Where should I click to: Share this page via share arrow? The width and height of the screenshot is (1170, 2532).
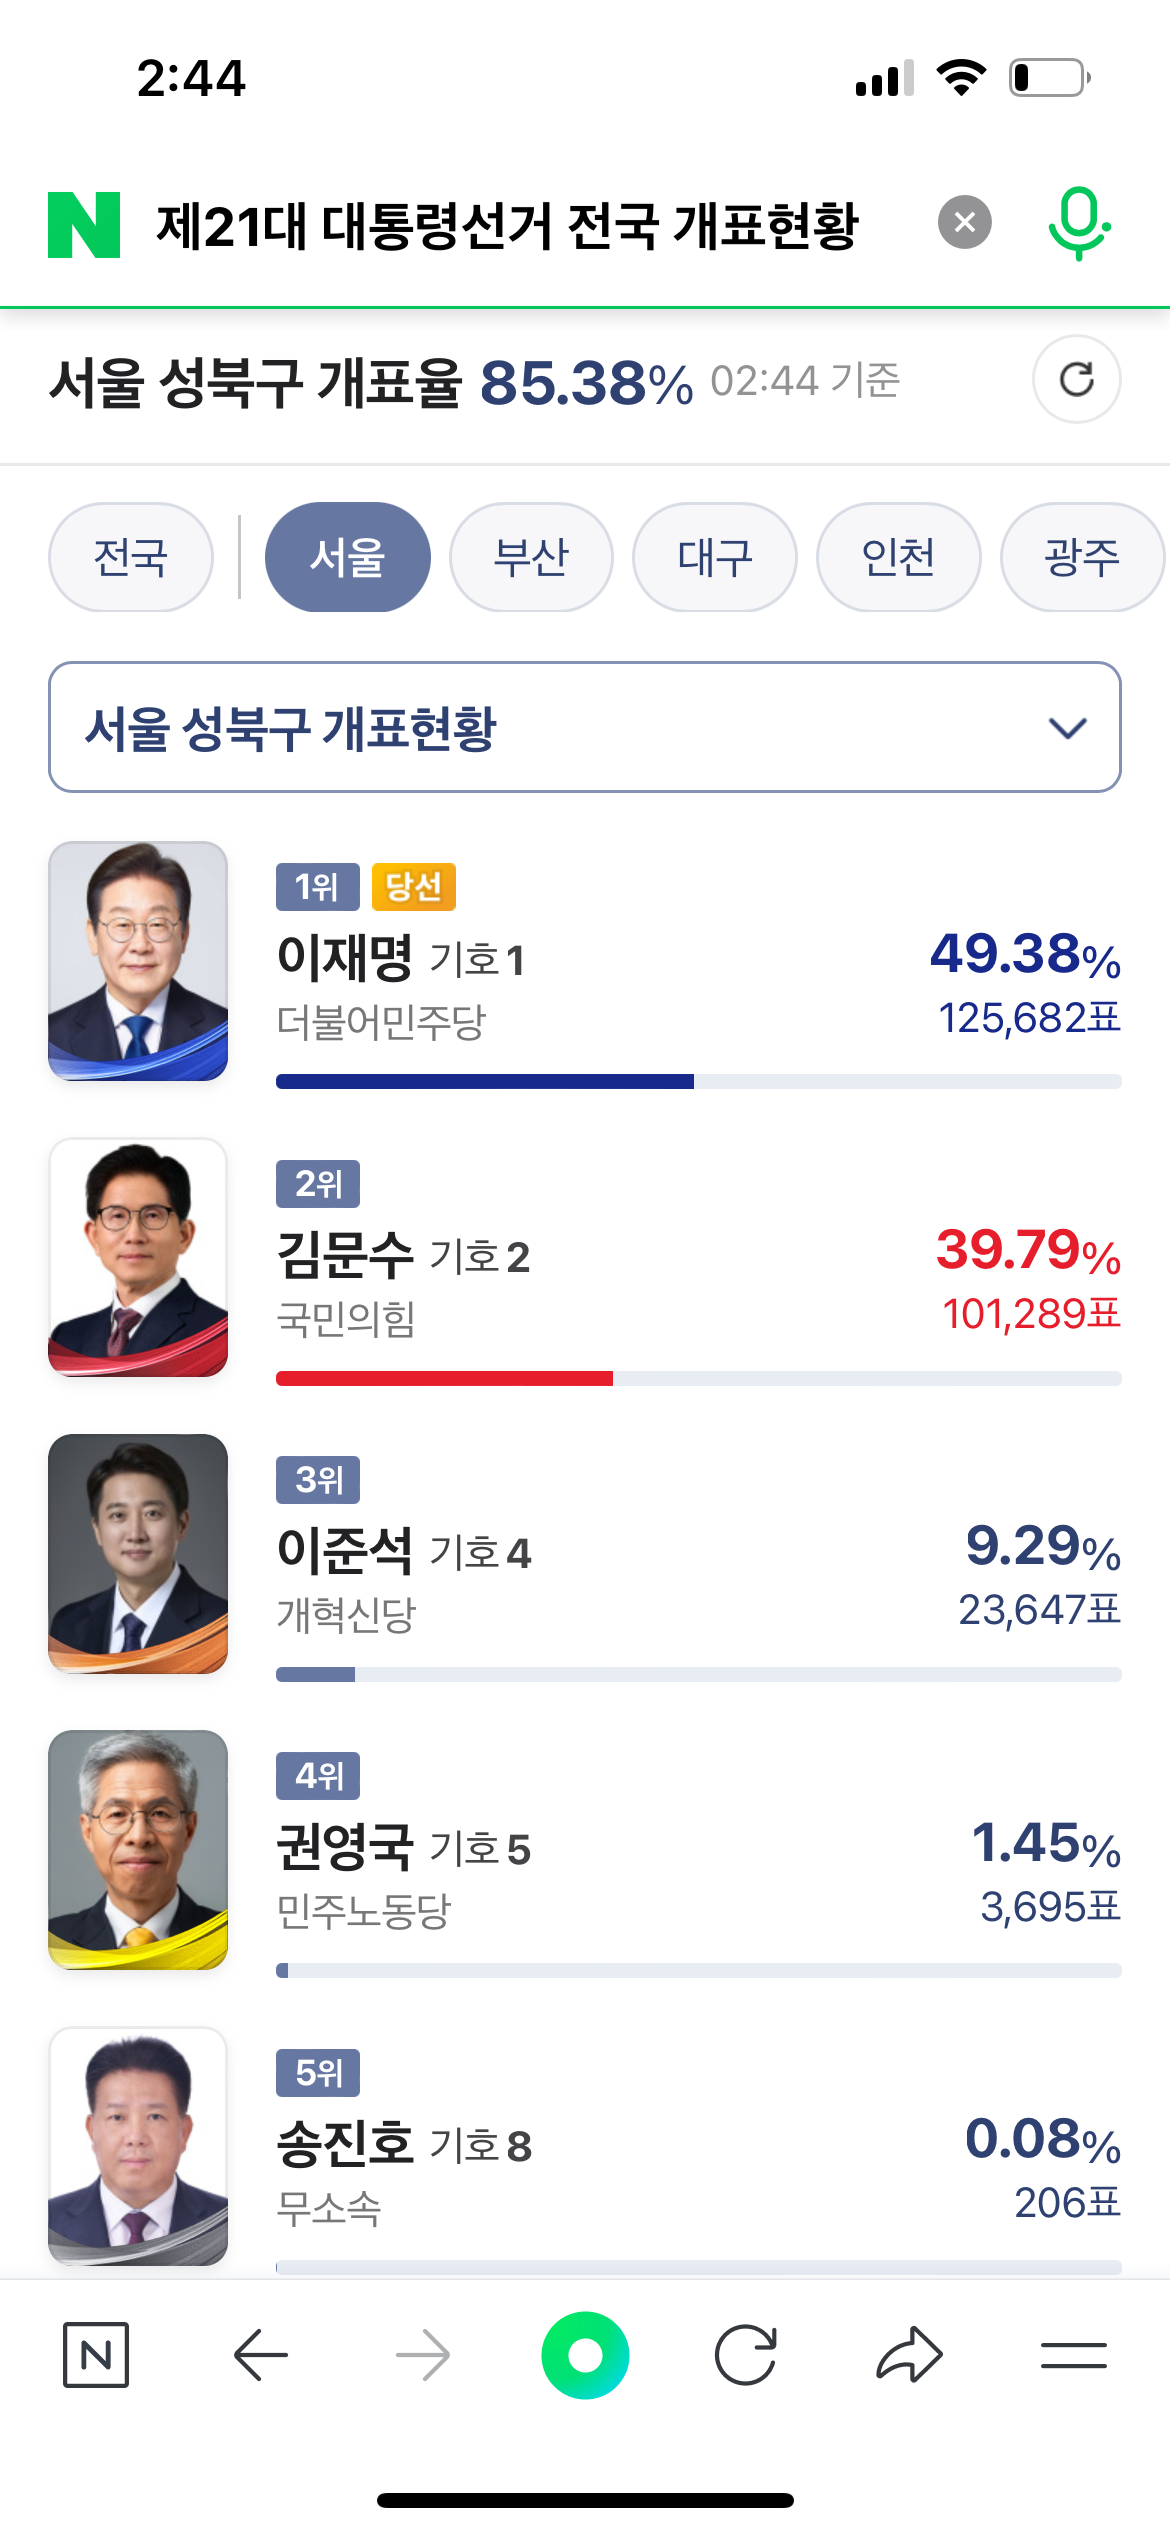pos(909,2355)
